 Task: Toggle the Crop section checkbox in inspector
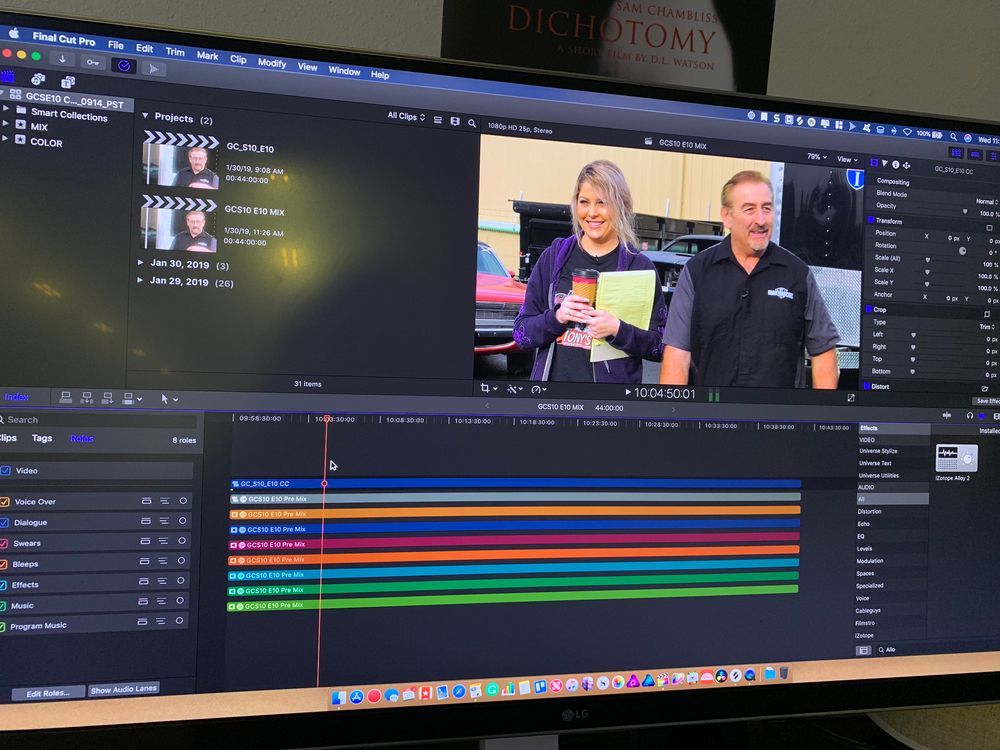click(869, 309)
